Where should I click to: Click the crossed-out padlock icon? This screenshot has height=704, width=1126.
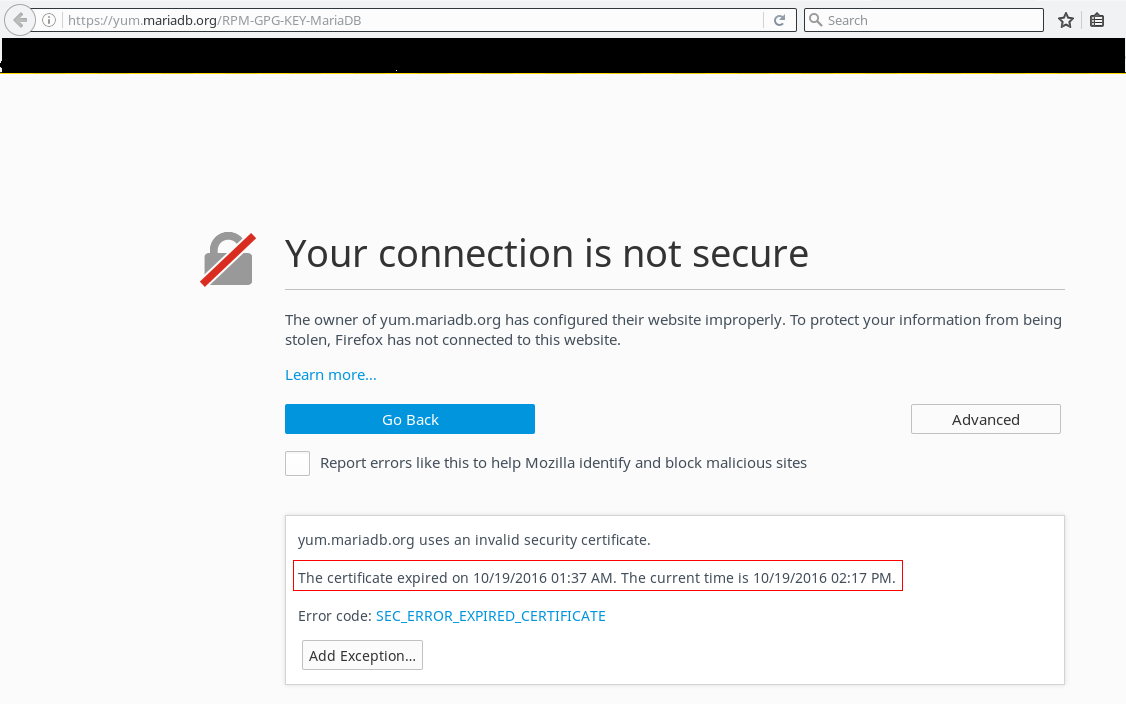pyautogui.click(x=228, y=260)
